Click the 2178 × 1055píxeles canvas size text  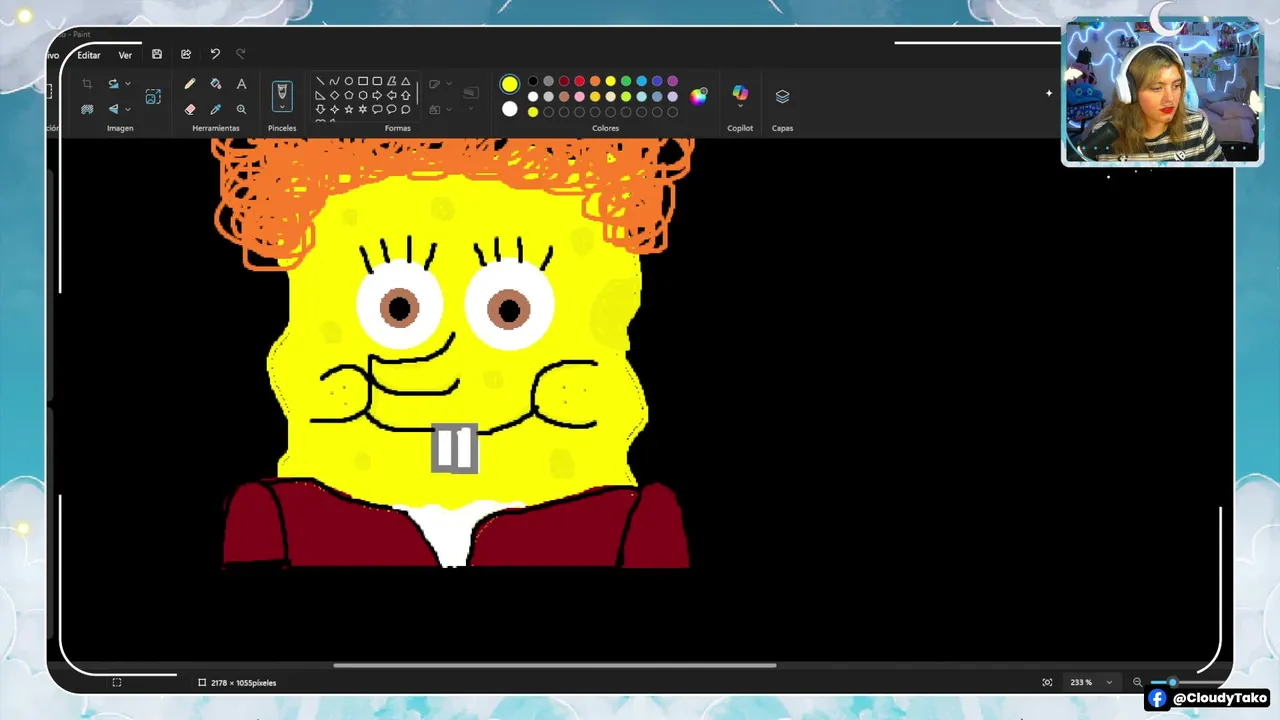click(x=243, y=683)
